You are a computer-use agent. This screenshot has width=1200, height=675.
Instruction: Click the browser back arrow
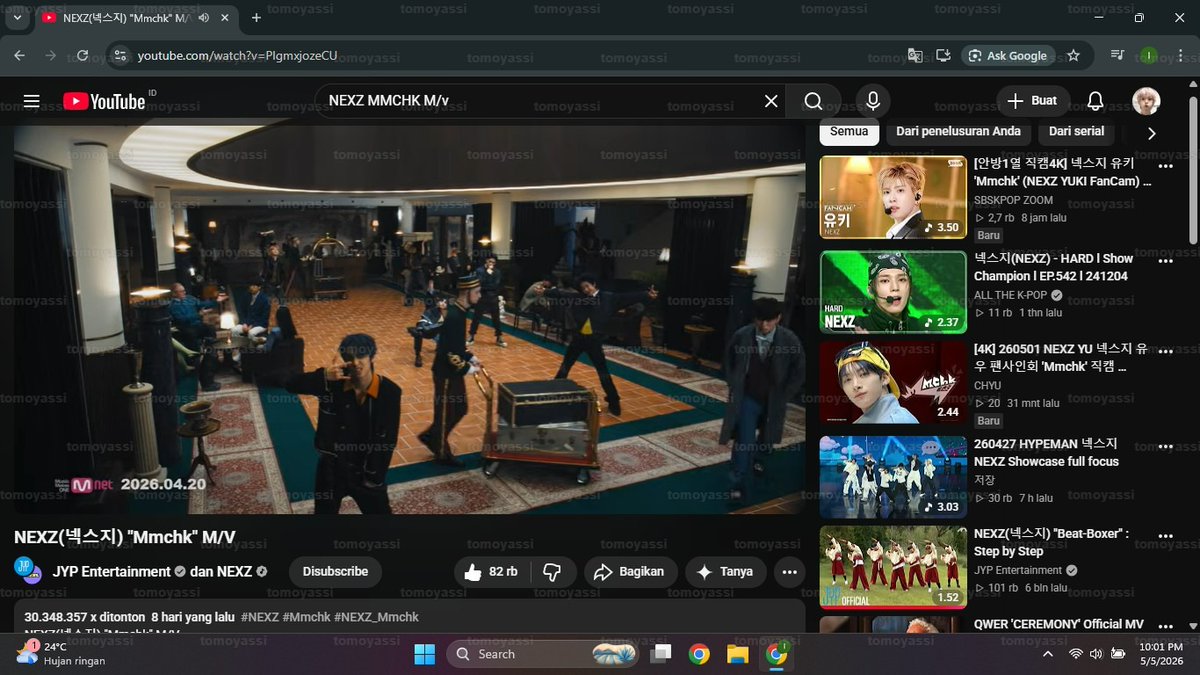point(20,56)
